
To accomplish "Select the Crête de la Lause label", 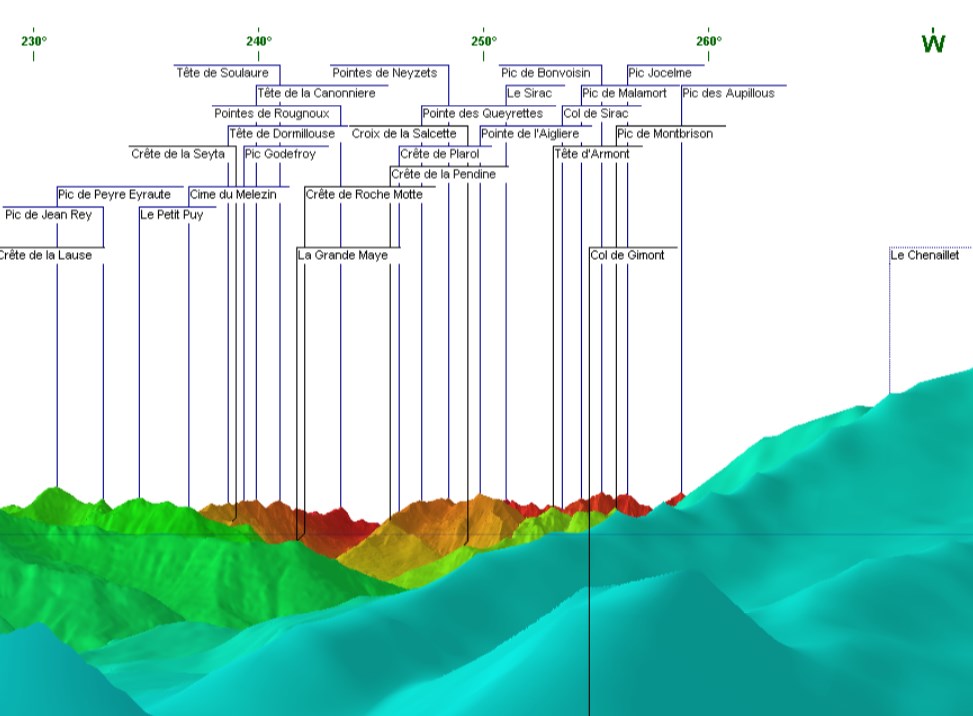I will click(x=46, y=255).
